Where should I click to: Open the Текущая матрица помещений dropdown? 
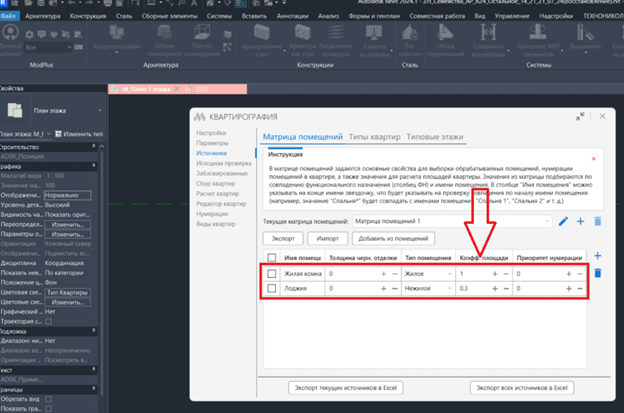point(452,221)
